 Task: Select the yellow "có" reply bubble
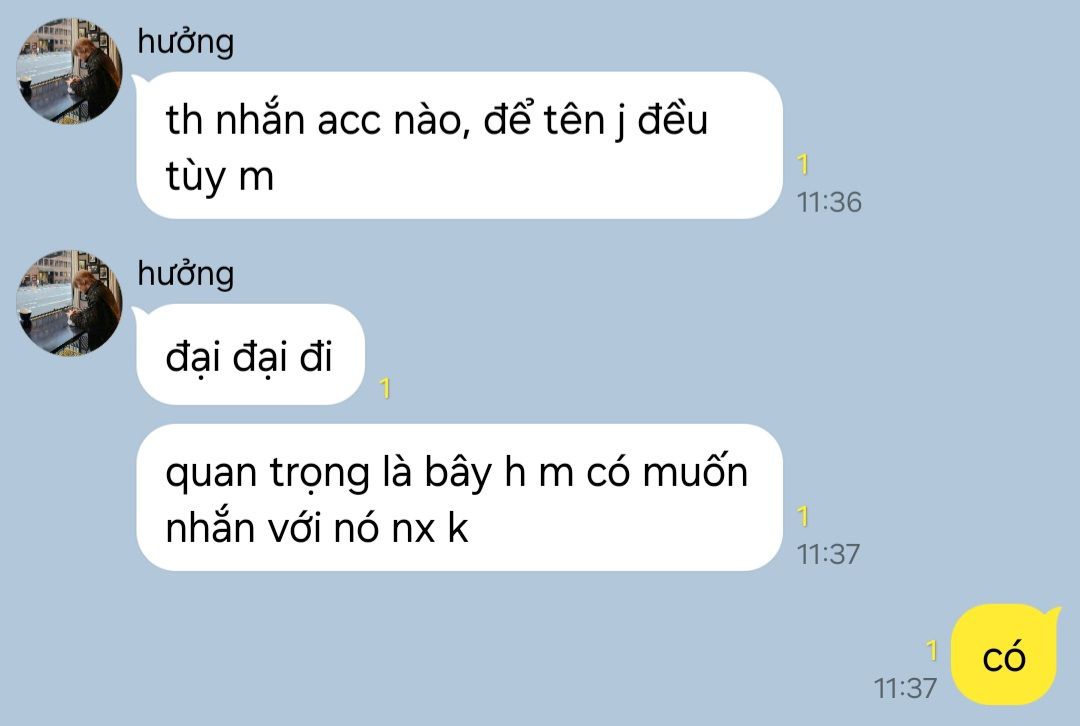[x=1004, y=654]
